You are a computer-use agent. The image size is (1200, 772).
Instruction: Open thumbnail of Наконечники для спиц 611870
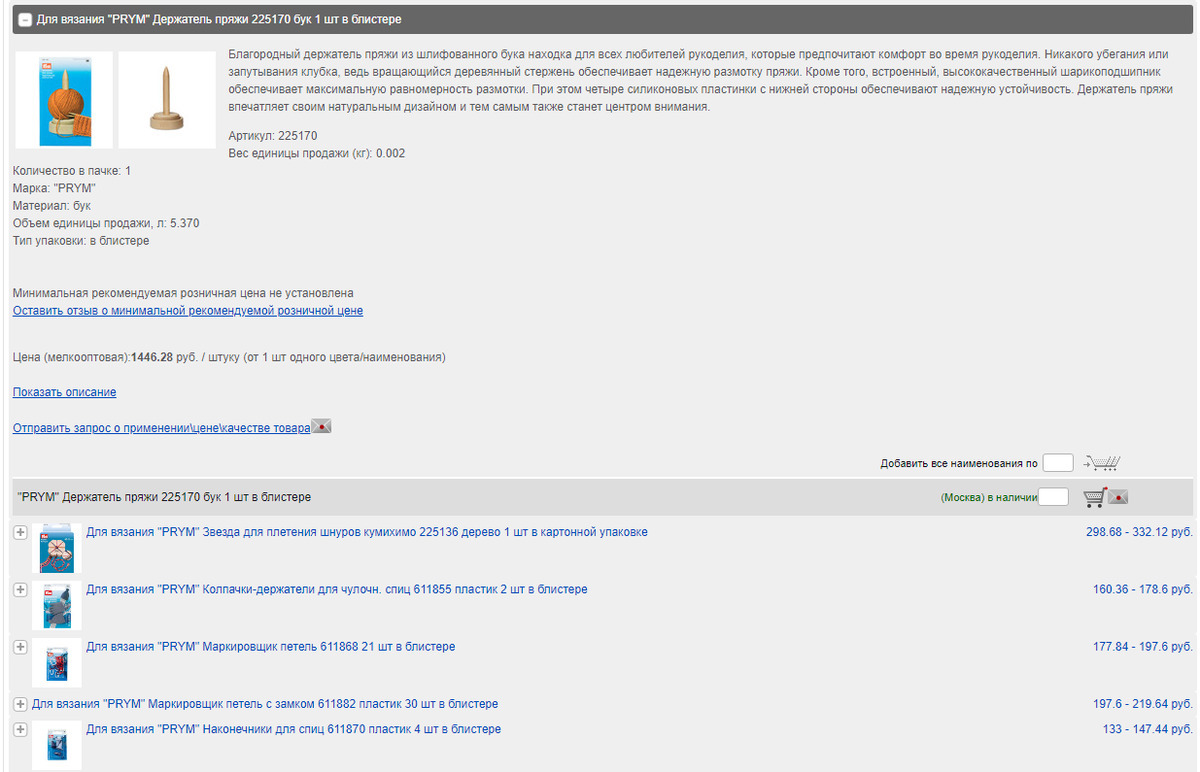57,745
